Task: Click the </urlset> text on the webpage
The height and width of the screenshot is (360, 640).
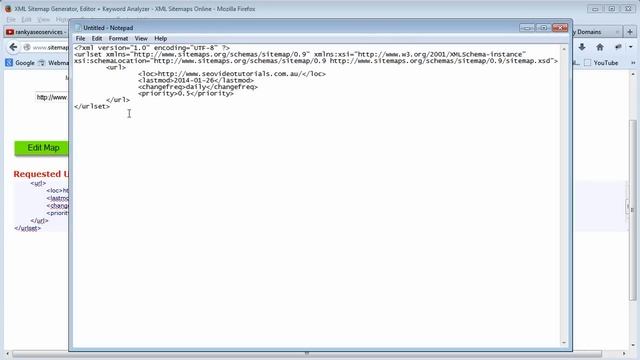Action: (x=28, y=228)
